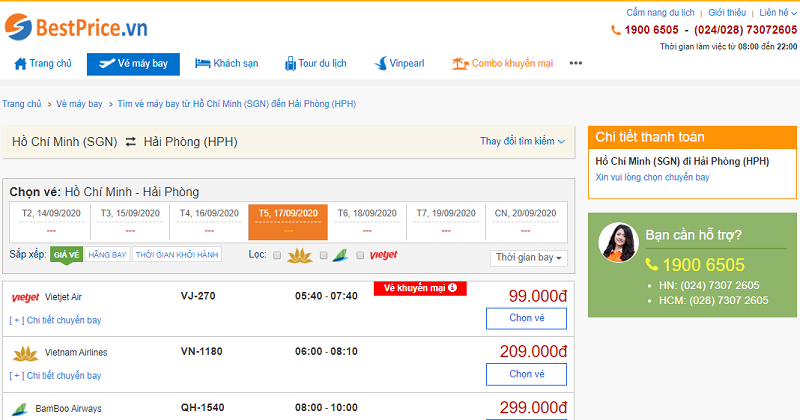Click the flight code VN-1180
This screenshot has width=800, height=420.
pos(202,352)
